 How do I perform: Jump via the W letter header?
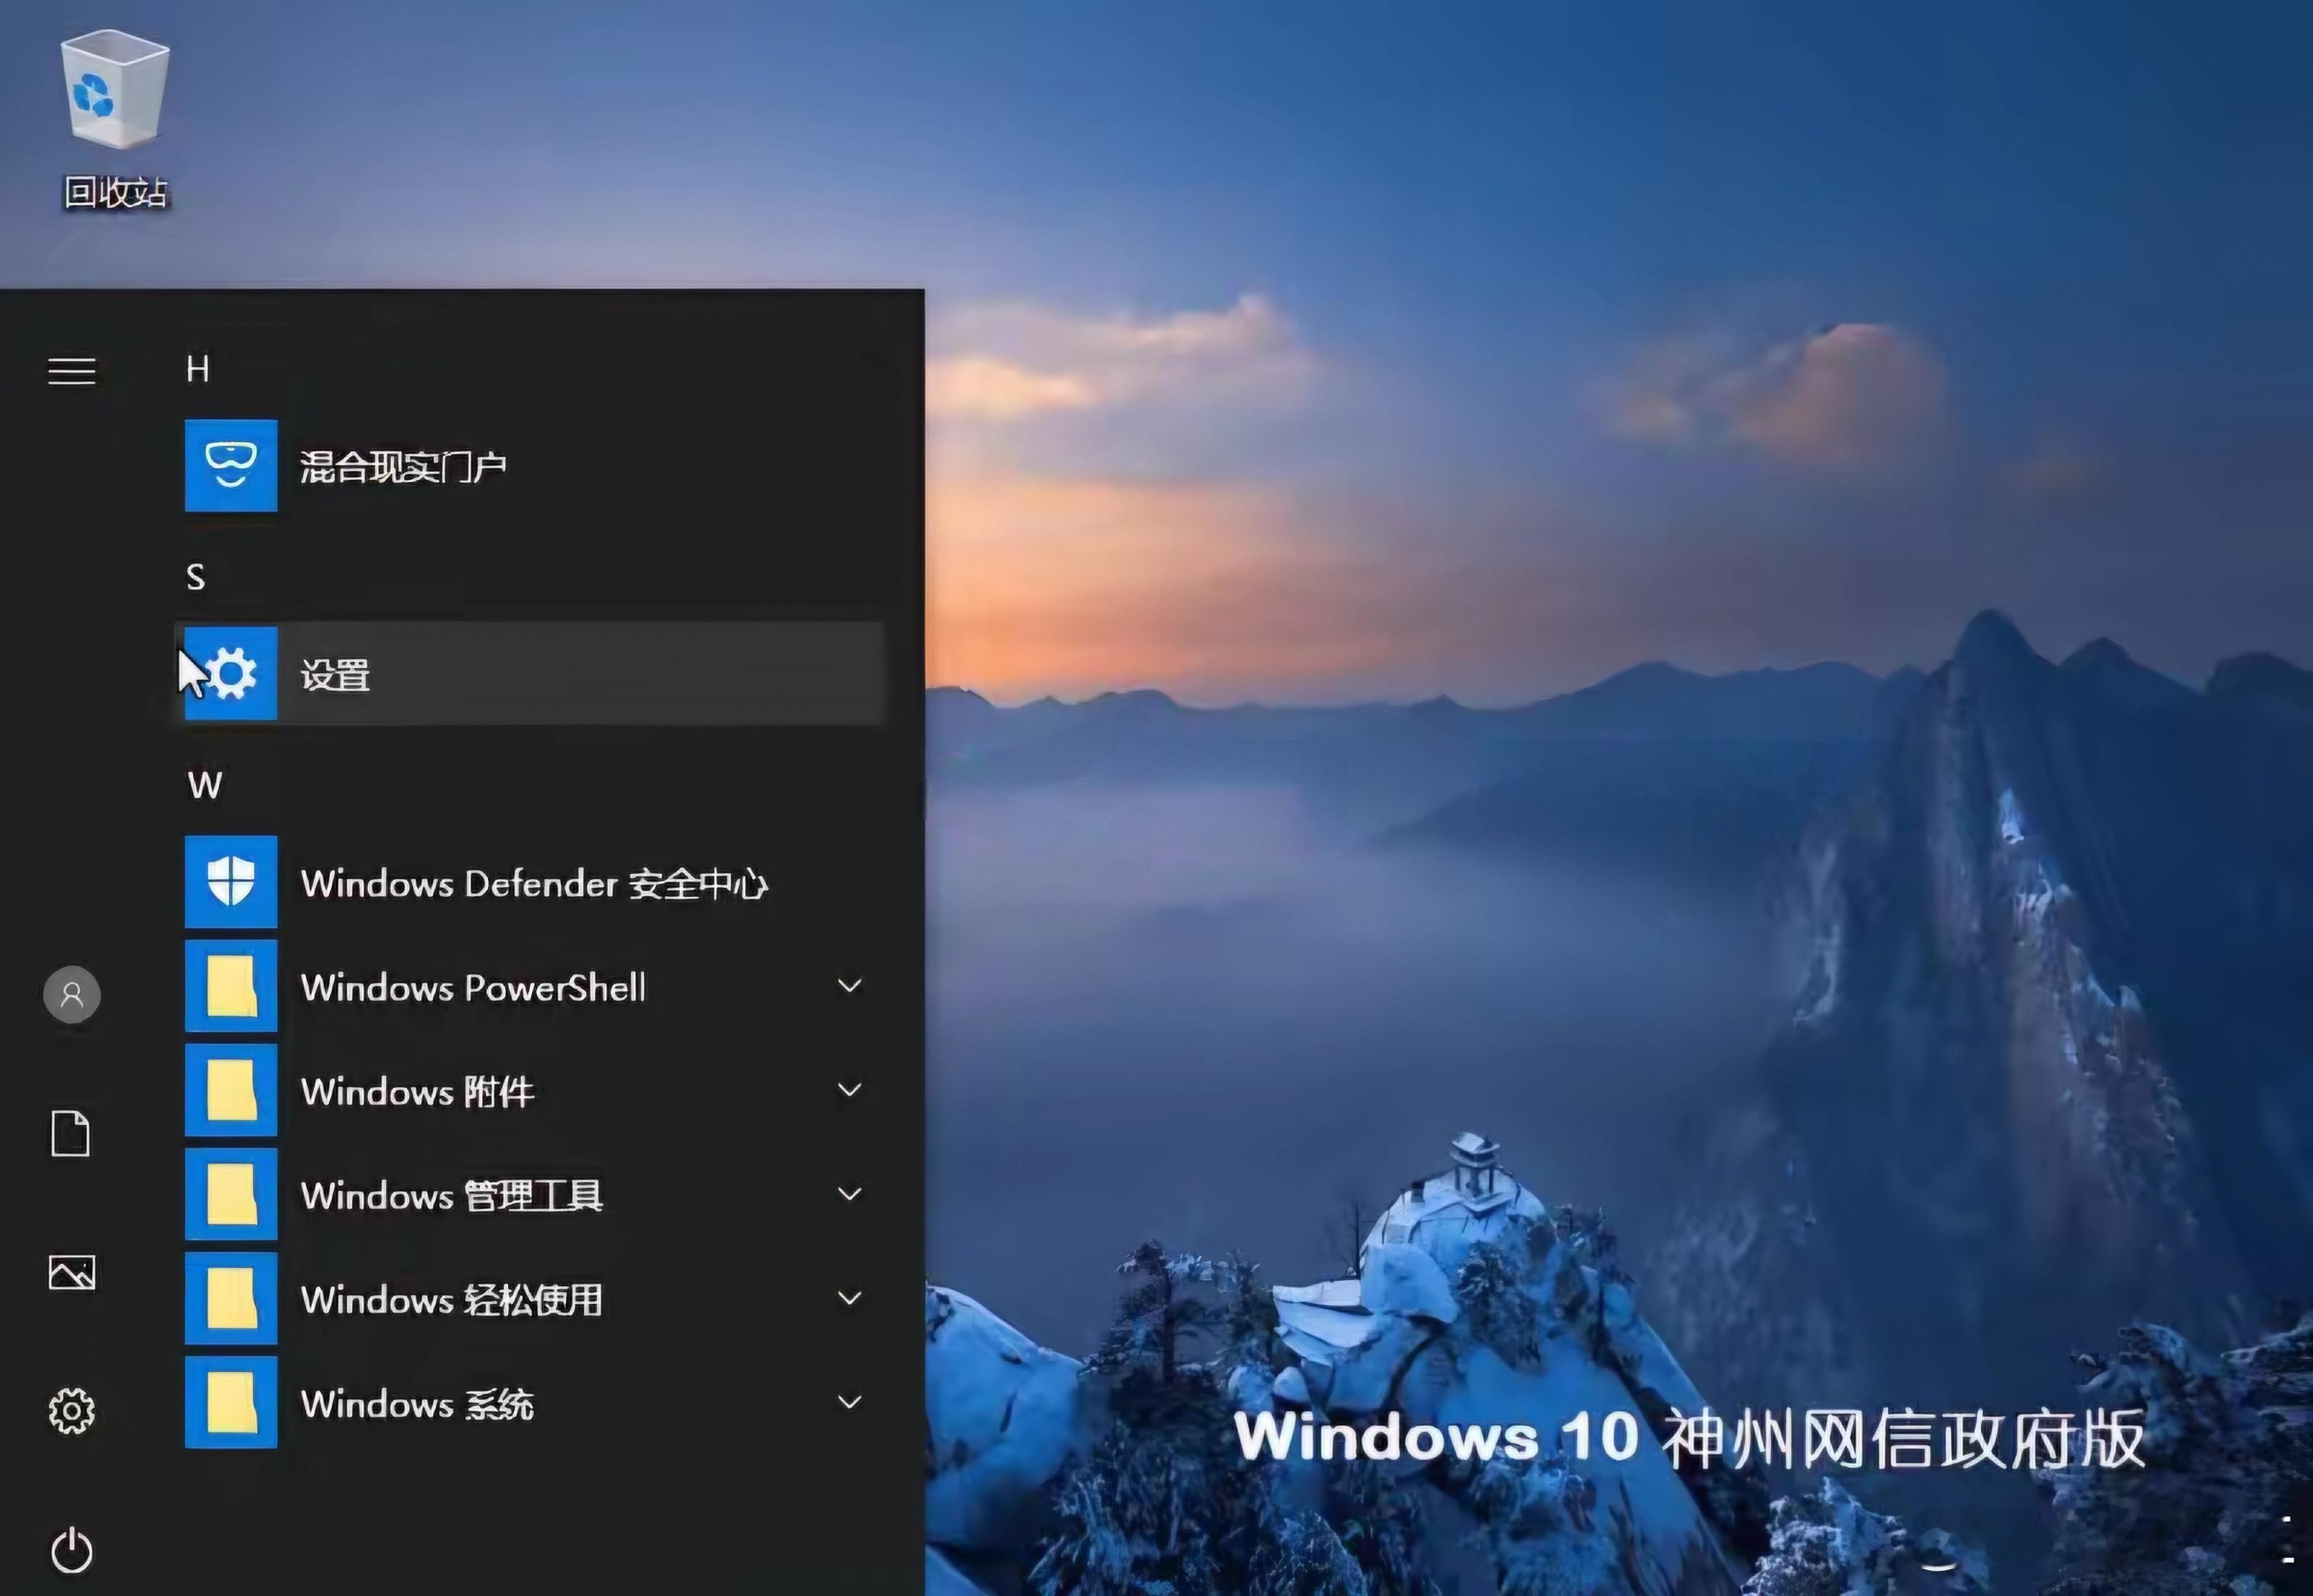click(x=205, y=785)
